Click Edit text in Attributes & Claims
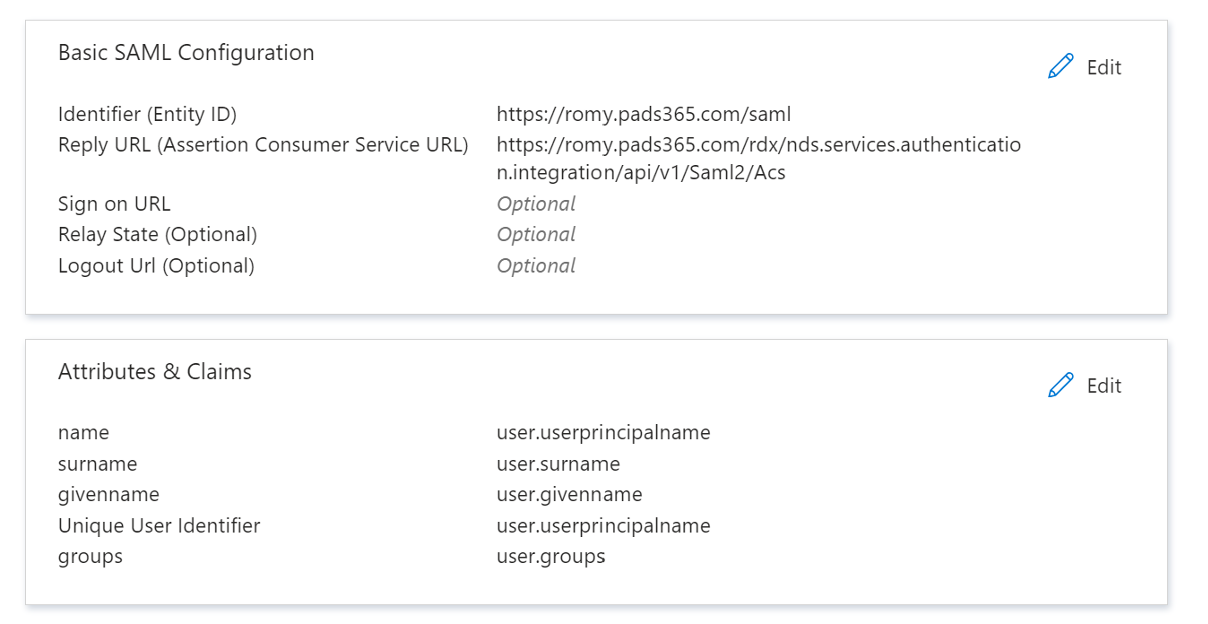 [x=1104, y=385]
